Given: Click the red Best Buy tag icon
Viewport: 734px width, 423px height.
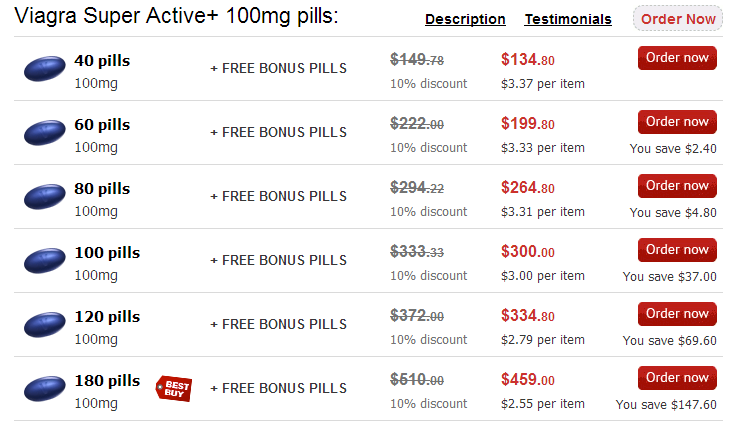Looking at the screenshot, I should pos(174,388).
